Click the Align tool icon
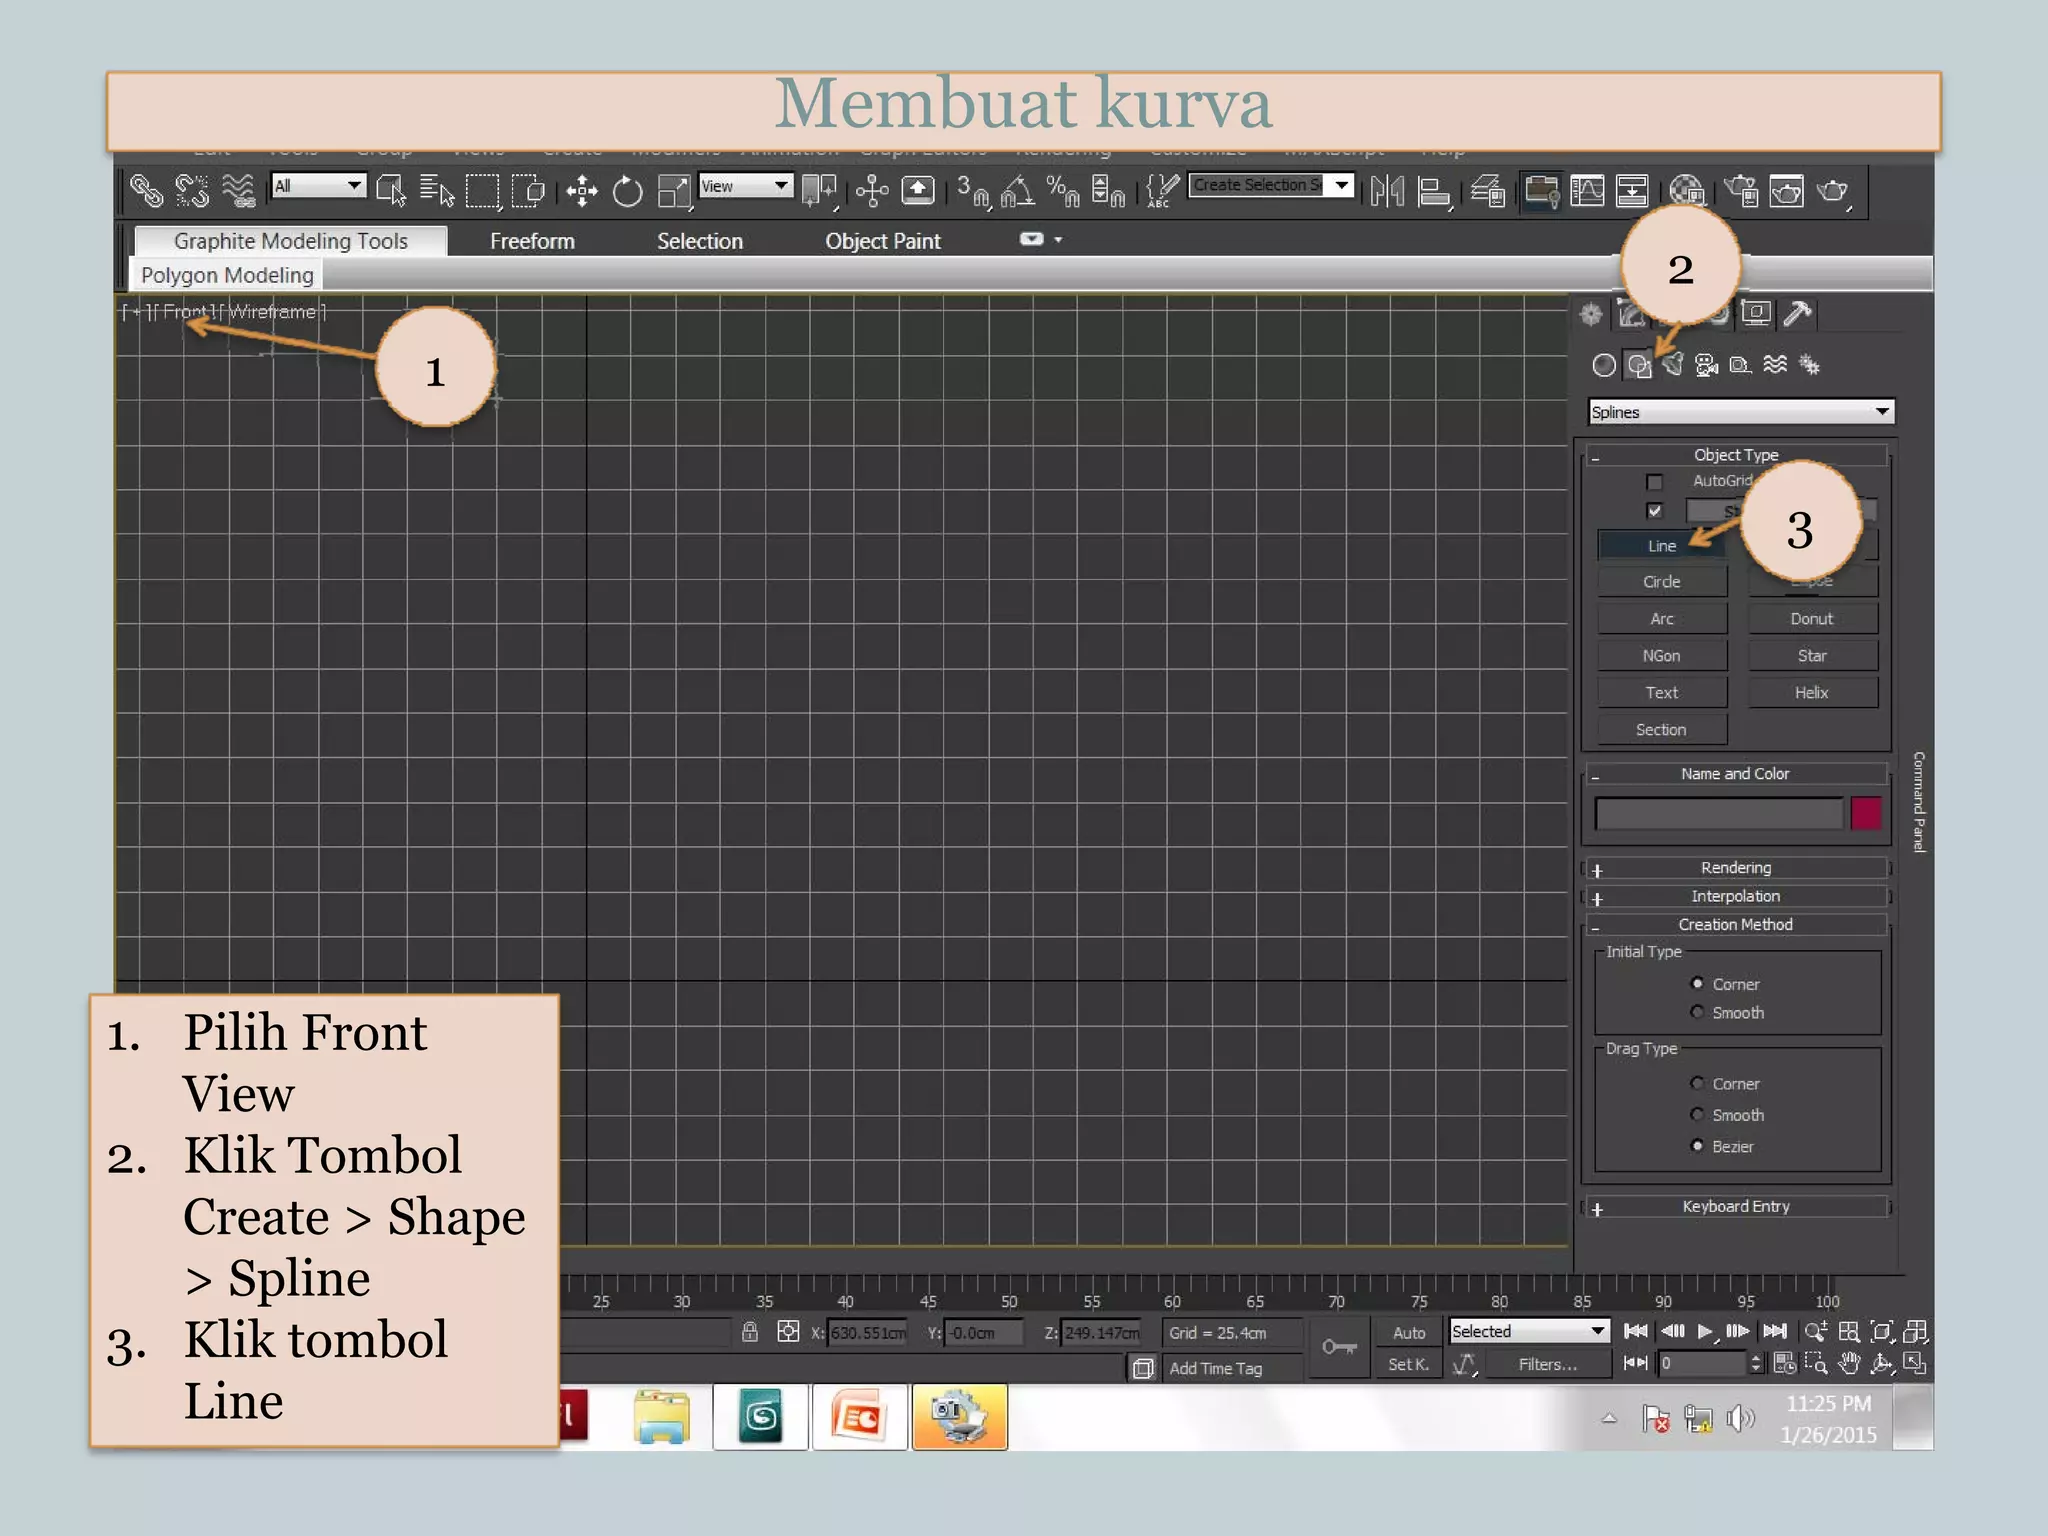 pyautogui.click(x=1434, y=191)
